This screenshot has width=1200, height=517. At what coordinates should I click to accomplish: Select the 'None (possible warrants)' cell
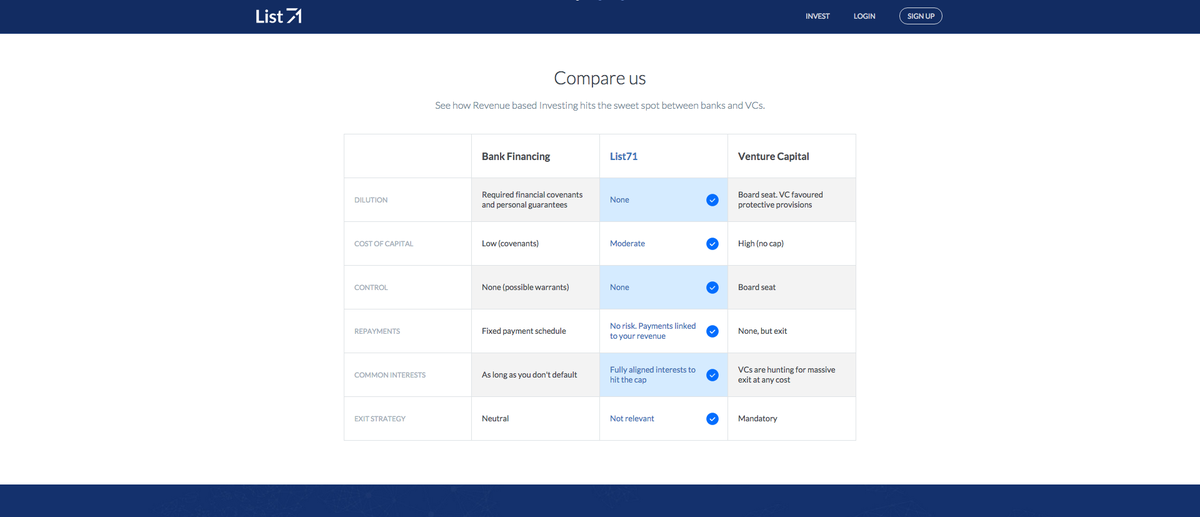535,288
